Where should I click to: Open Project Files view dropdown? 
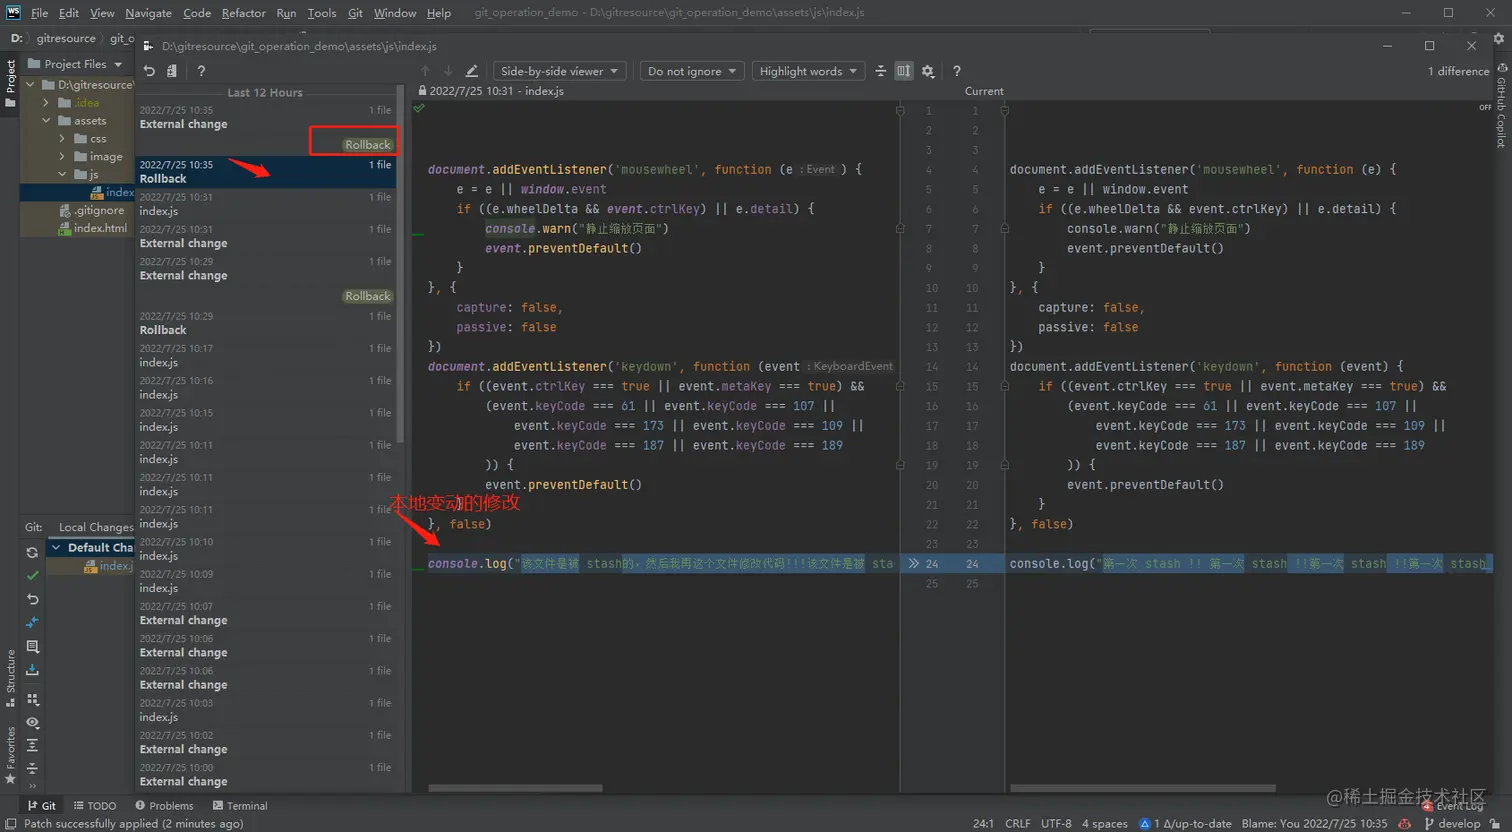pyautogui.click(x=76, y=64)
